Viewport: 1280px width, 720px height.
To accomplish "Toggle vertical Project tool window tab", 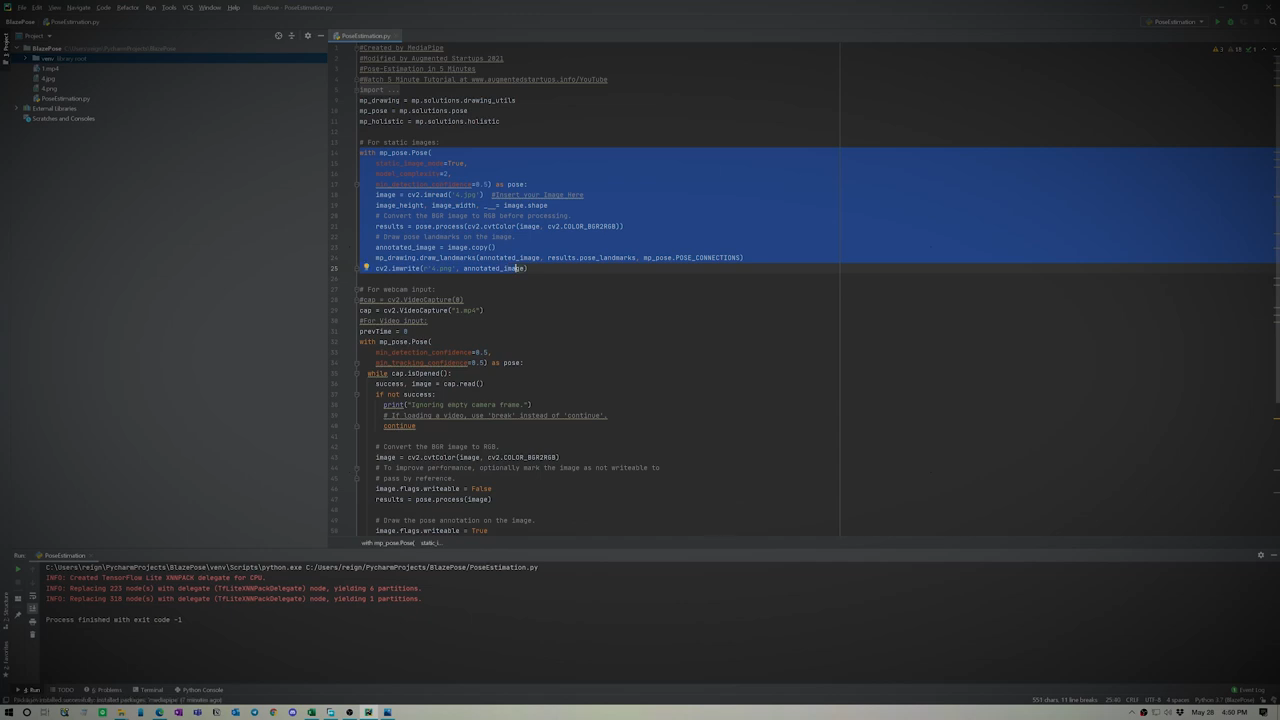I will [x=4, y=49].
